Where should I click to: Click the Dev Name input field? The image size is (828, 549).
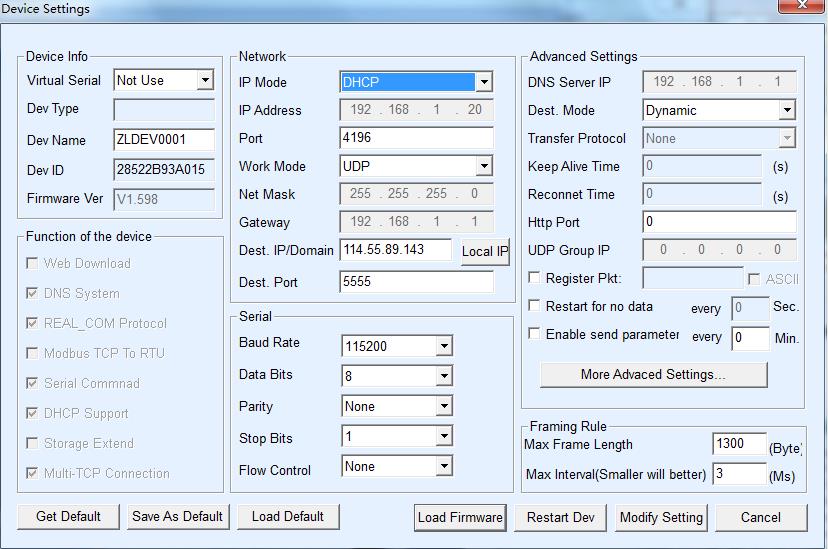tap(164, 140)
